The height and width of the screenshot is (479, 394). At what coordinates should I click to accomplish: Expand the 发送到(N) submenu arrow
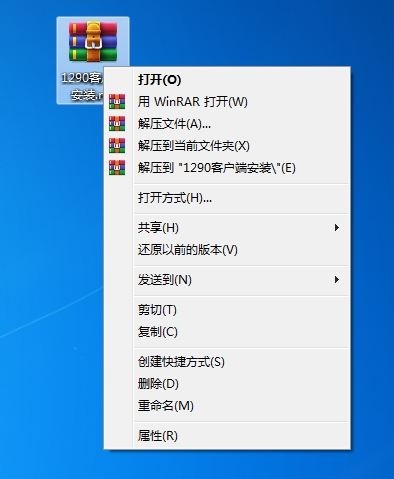[x=337, y=280]
